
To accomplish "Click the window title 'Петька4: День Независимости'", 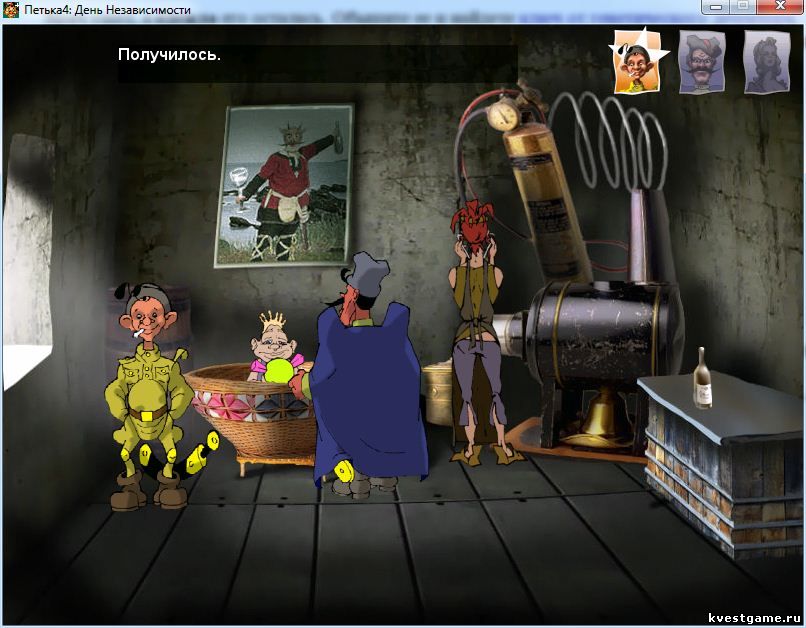I will (107, 10).
